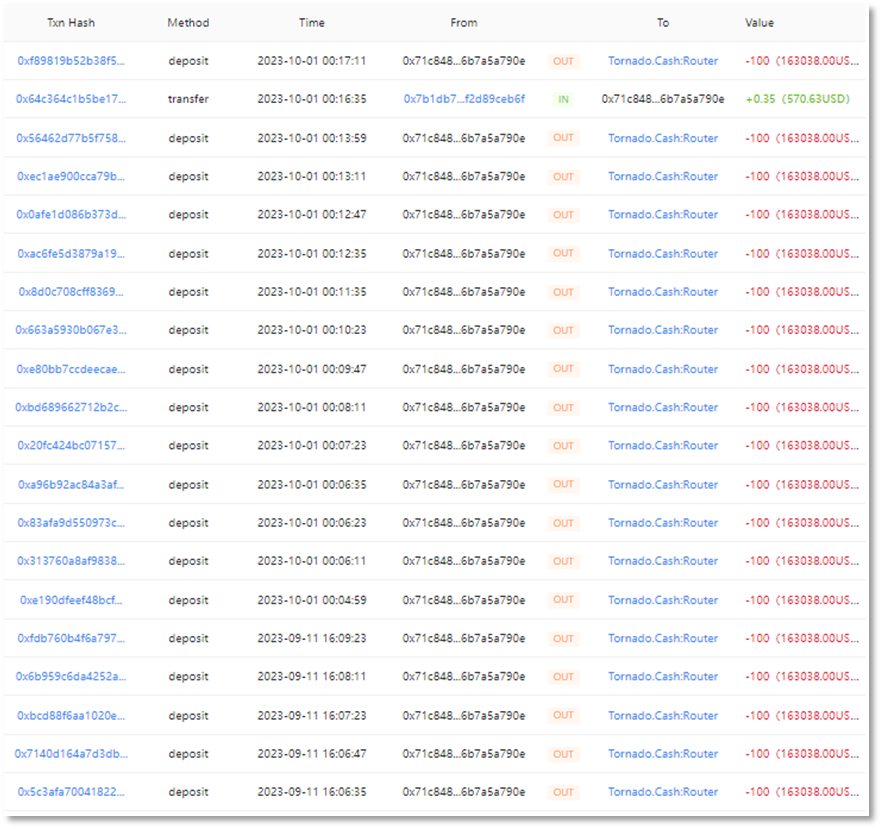Image resolution: width=882 pixels, height=829 pixels.
Task: Open transaction hash 0xec1ae900cca79b...
Action: click(x=71, y=176)
